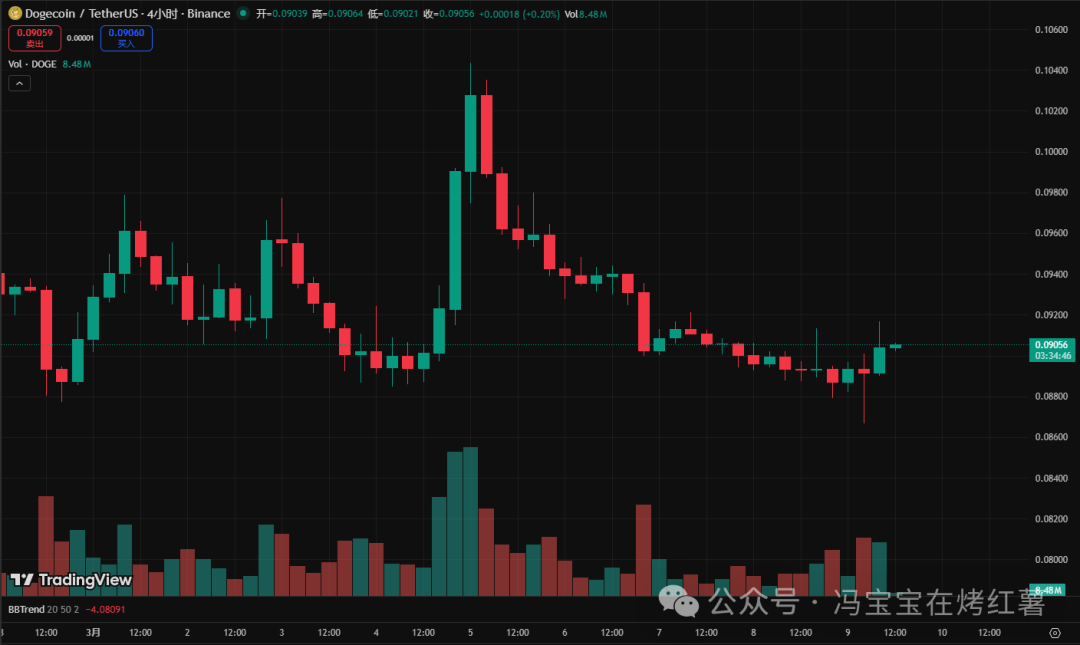
Task: Click the WeChat watermark icon
Action: (x=685, y=603)
